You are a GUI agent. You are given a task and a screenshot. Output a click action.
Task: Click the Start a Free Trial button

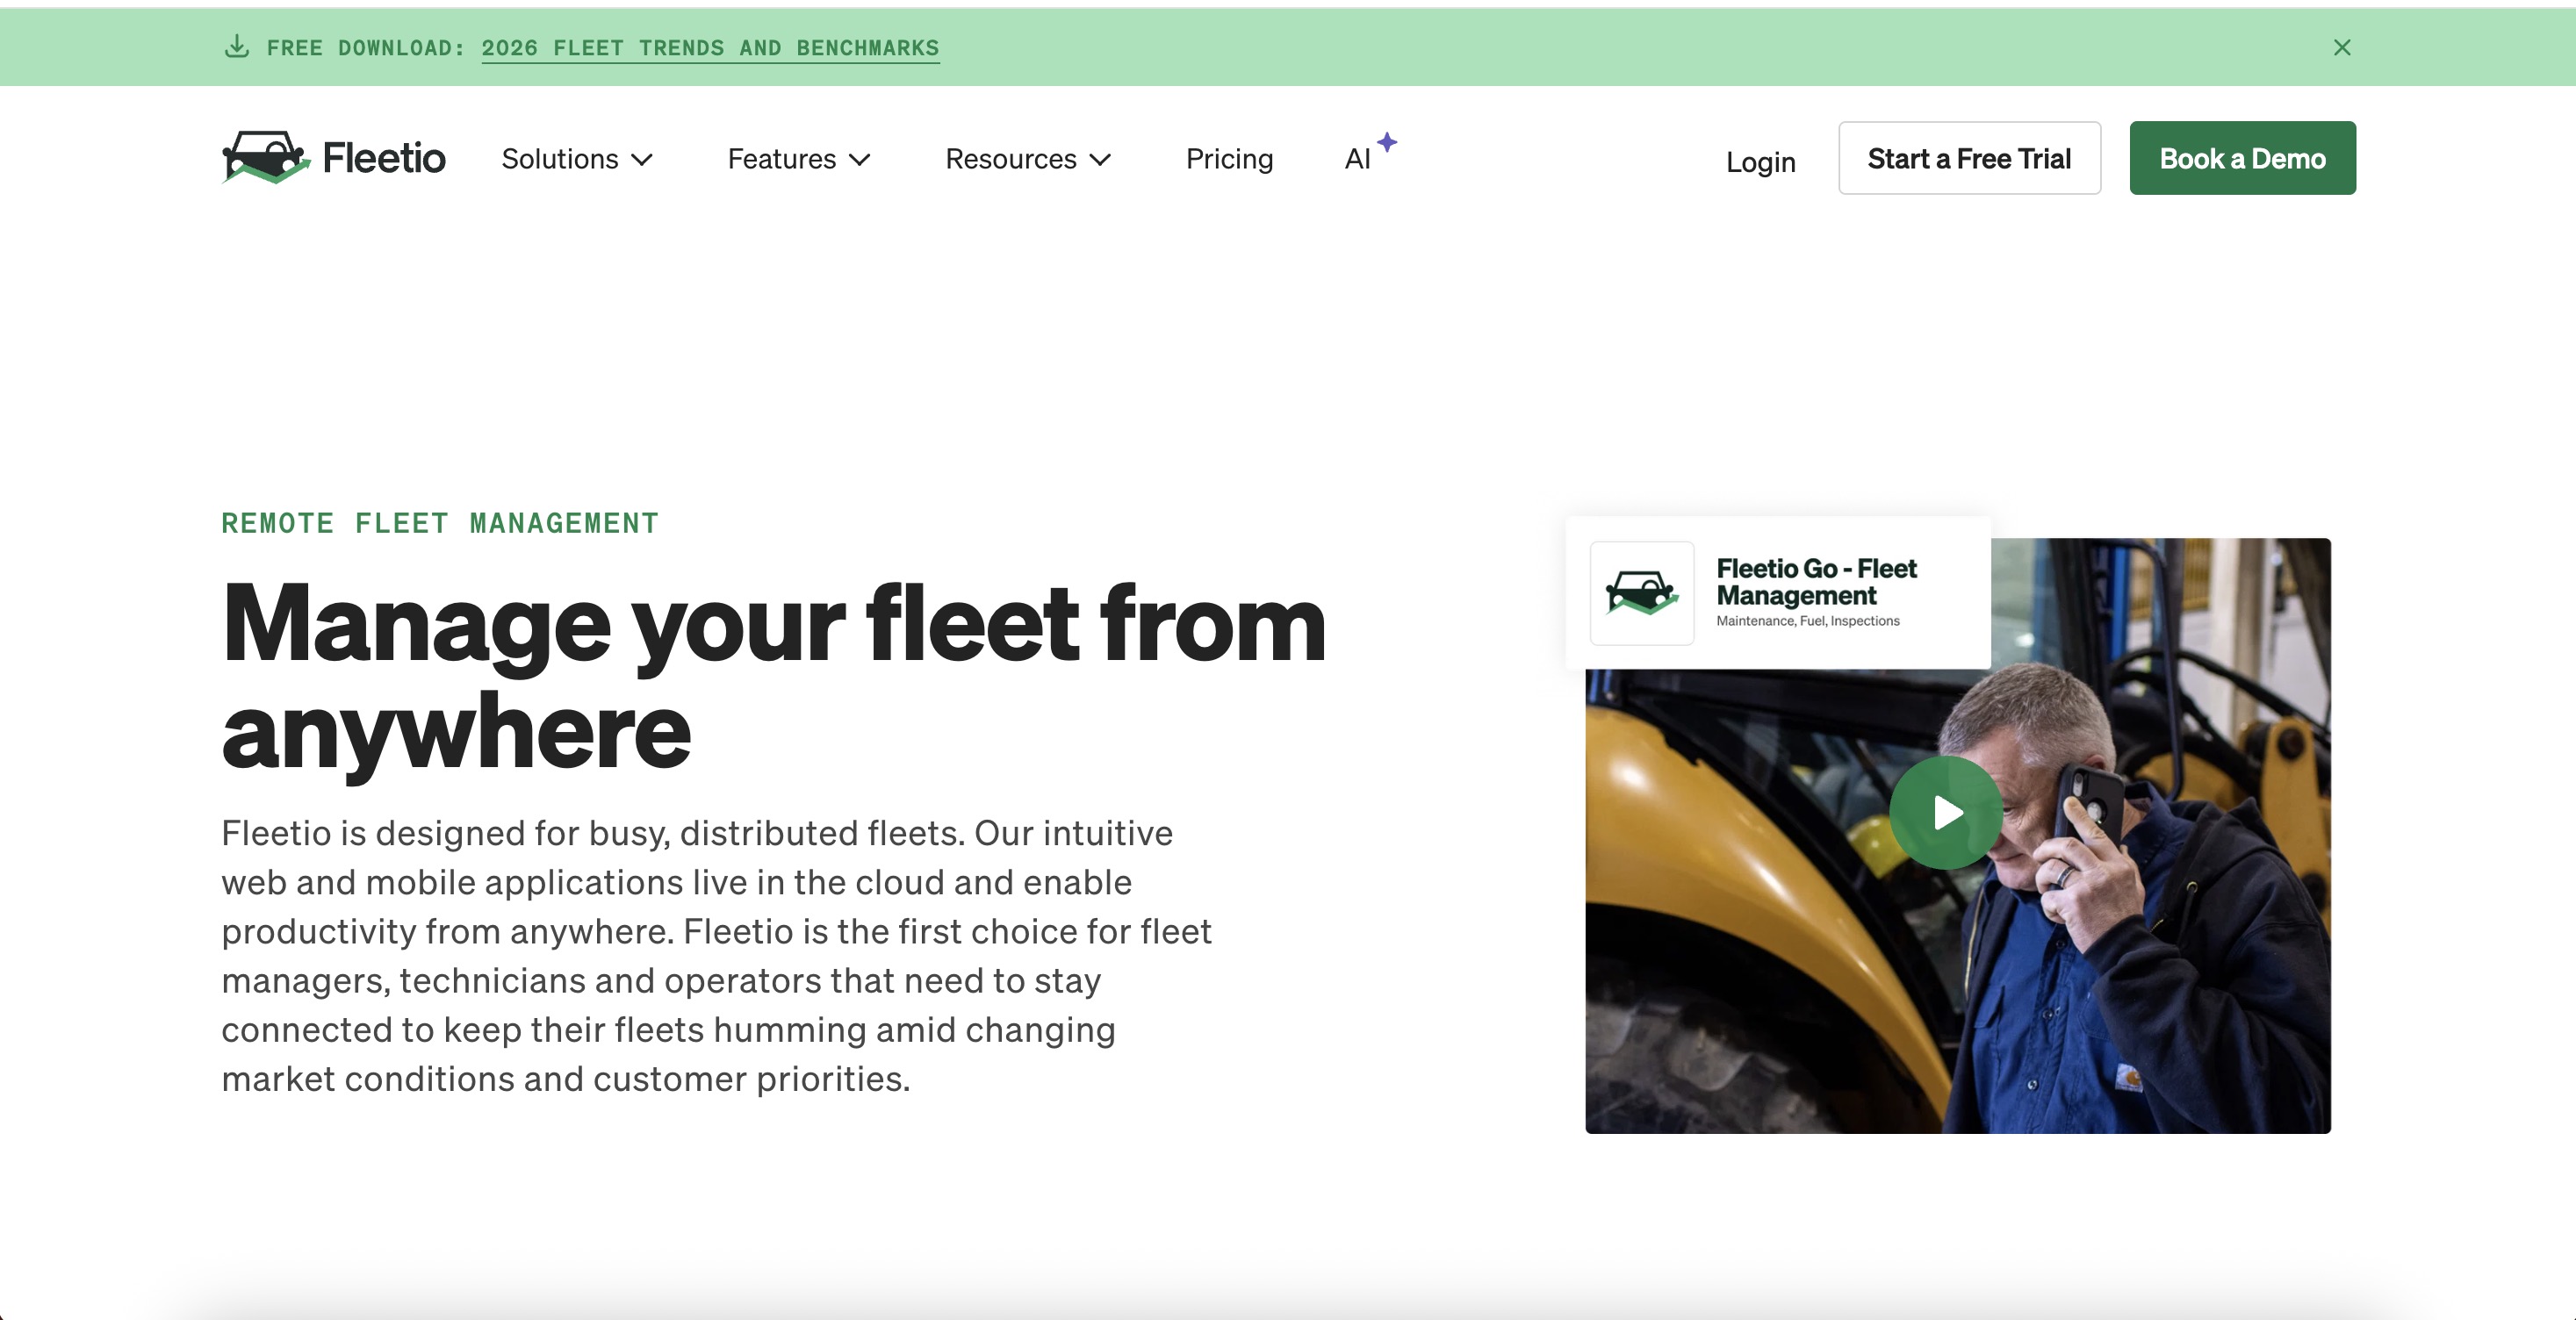coord(1969,158)
